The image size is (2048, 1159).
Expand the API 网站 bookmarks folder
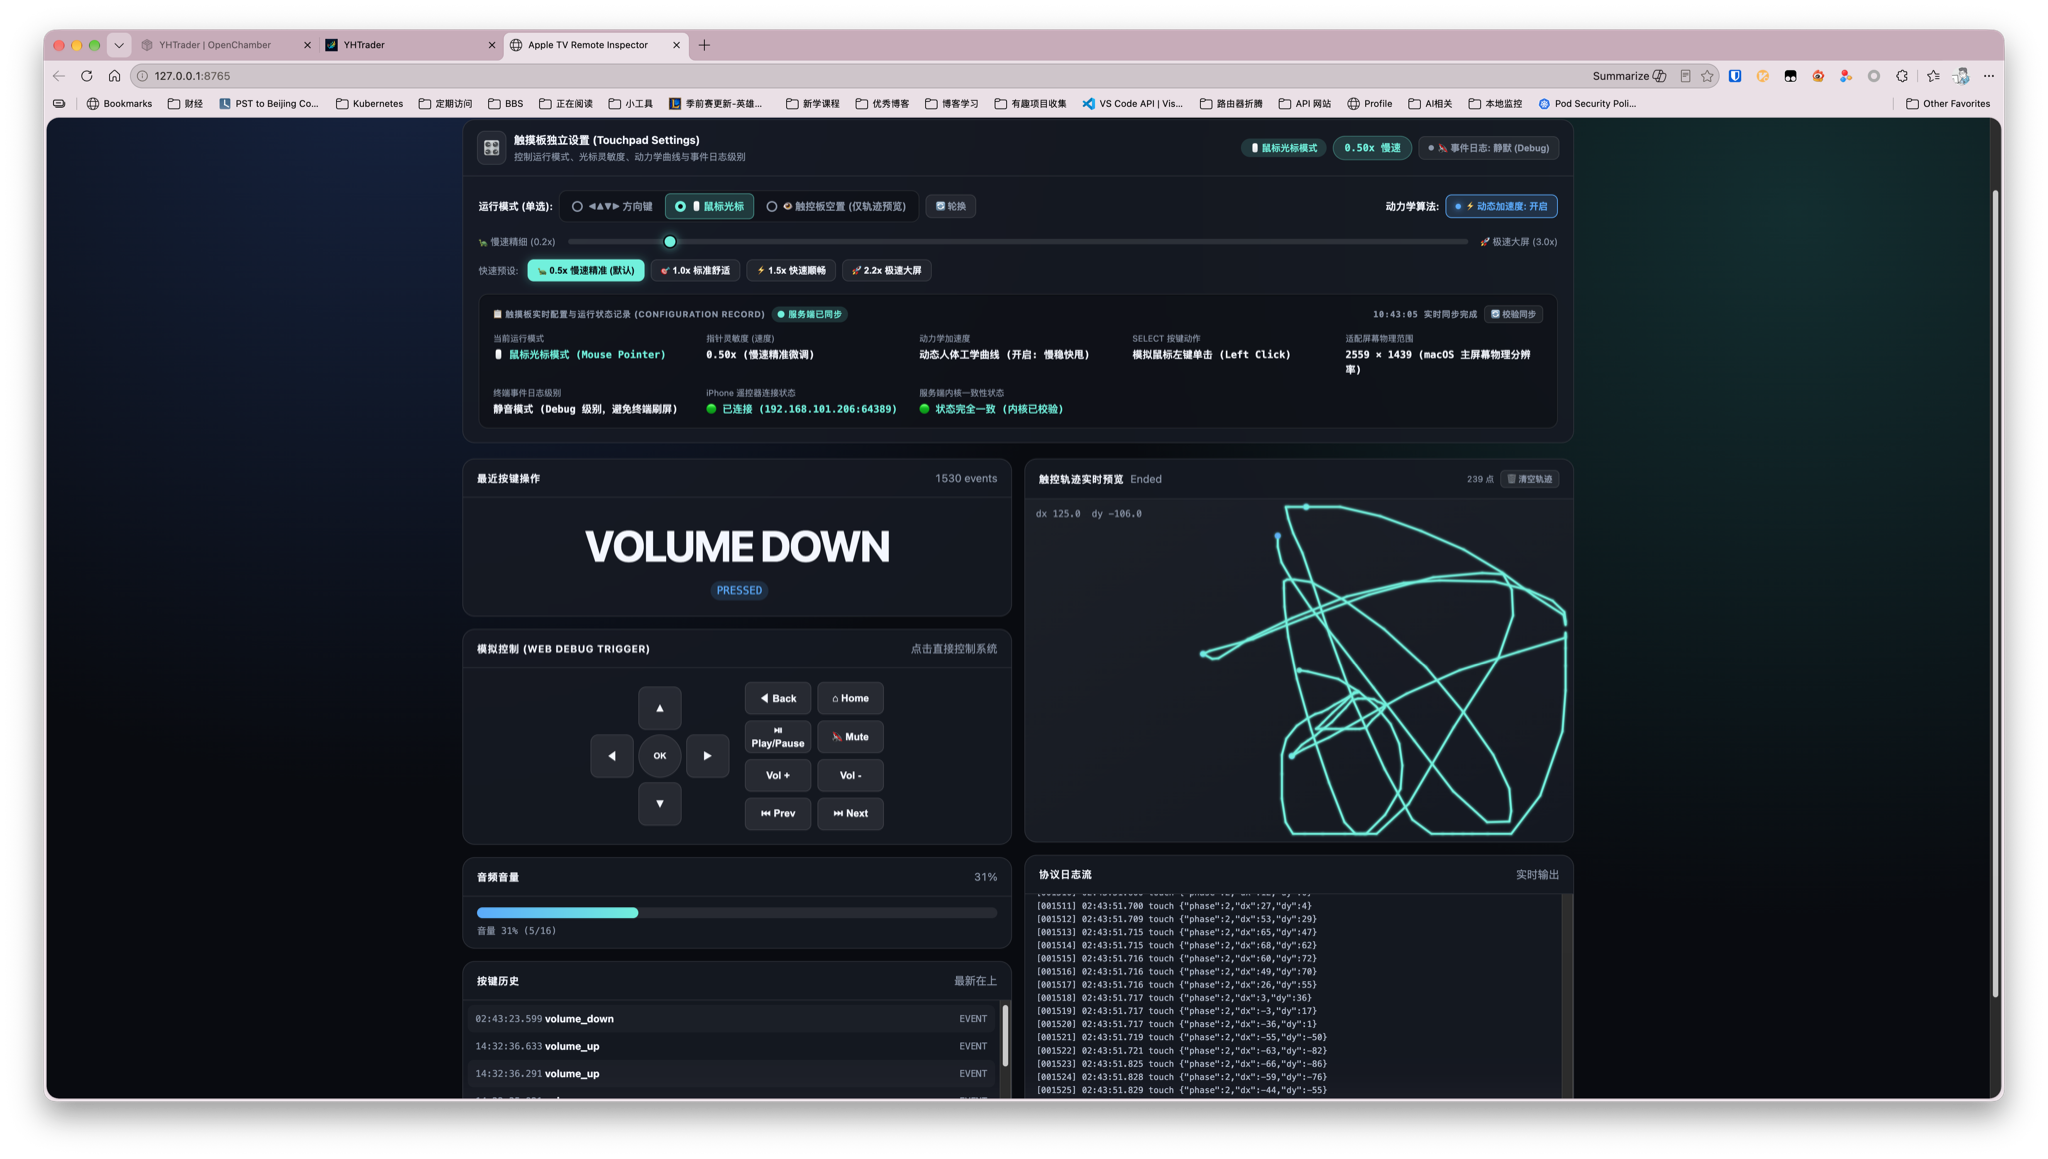(1304, 103)
